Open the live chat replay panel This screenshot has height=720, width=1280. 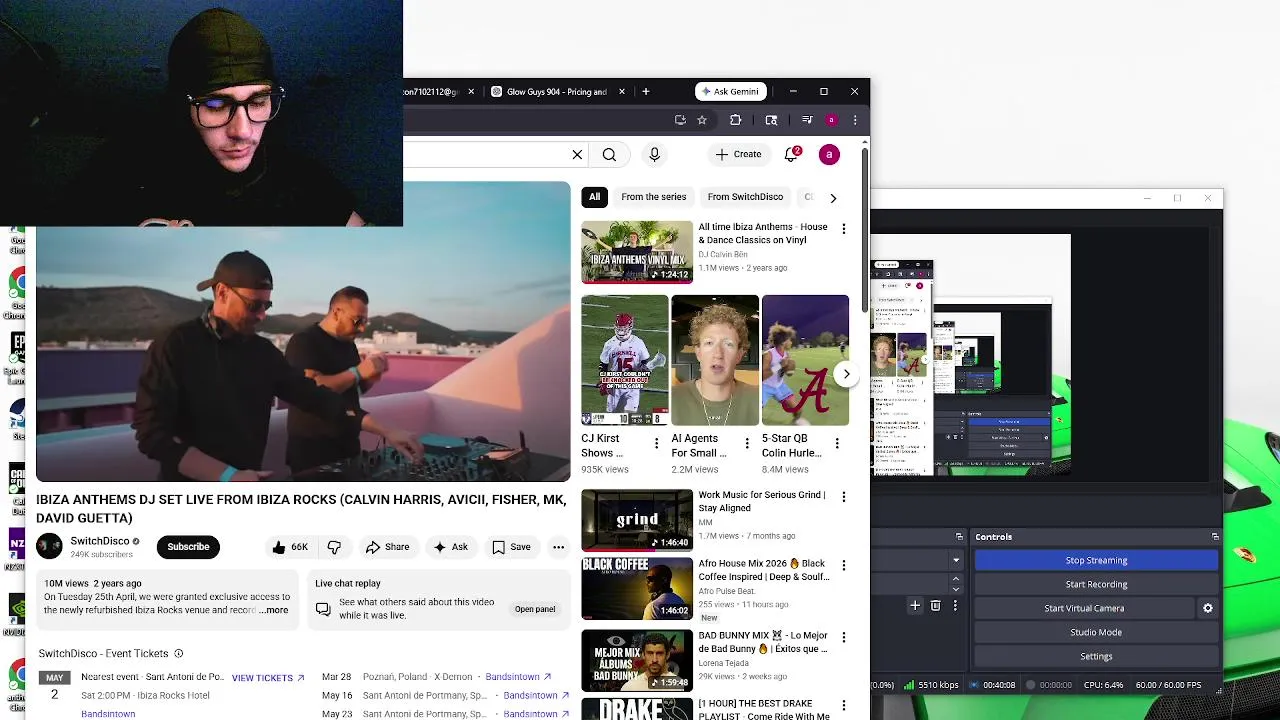click(535, 609)
